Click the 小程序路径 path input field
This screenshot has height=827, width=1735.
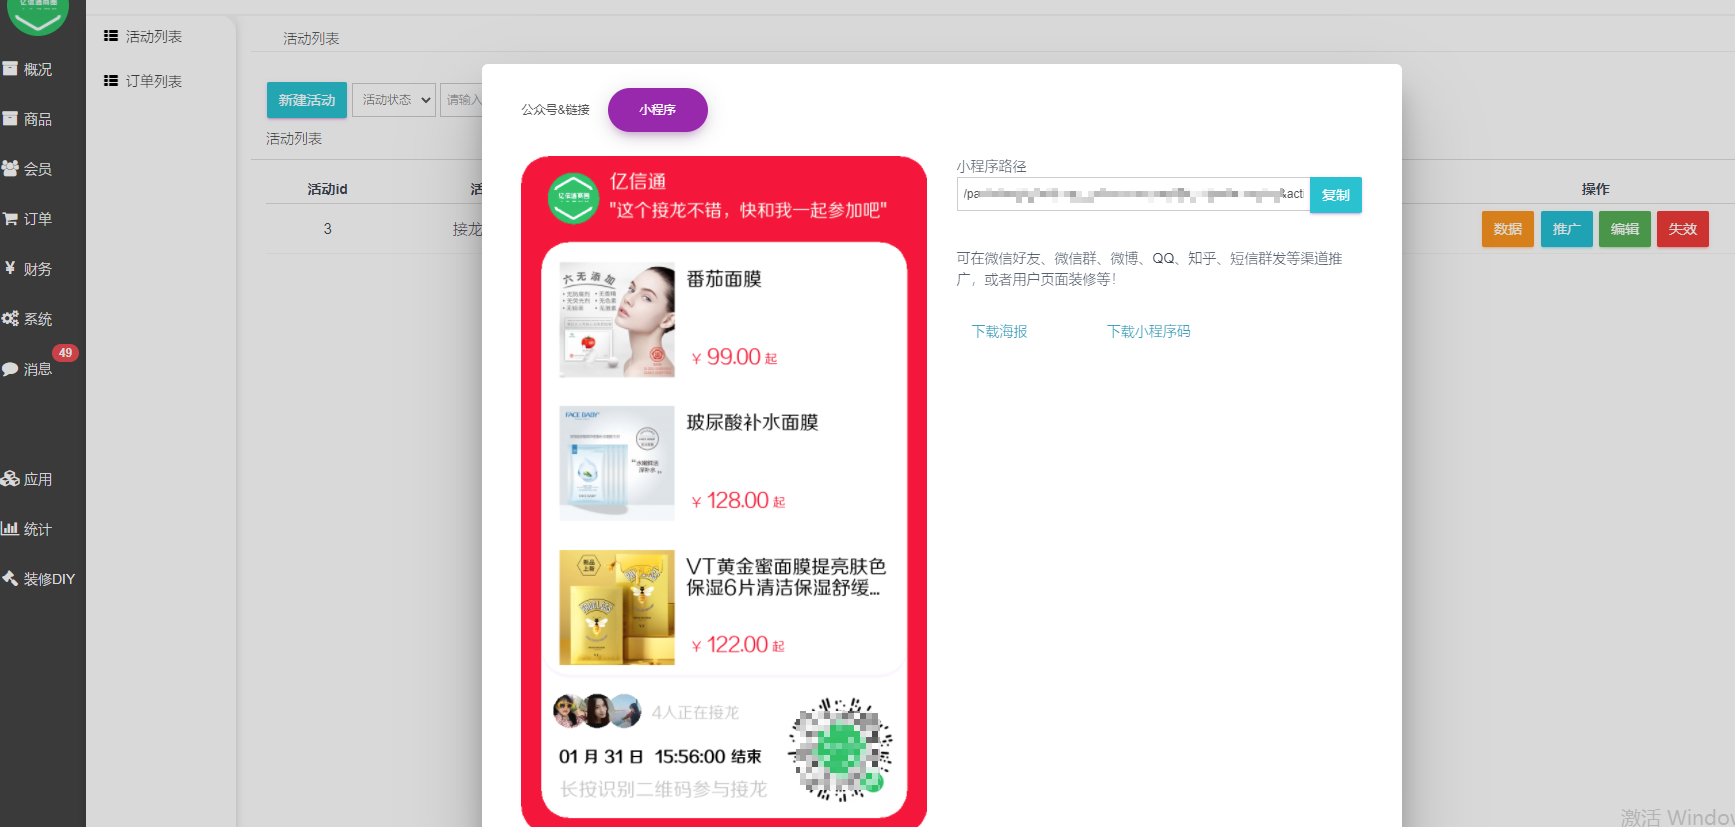coord(1133,194)
